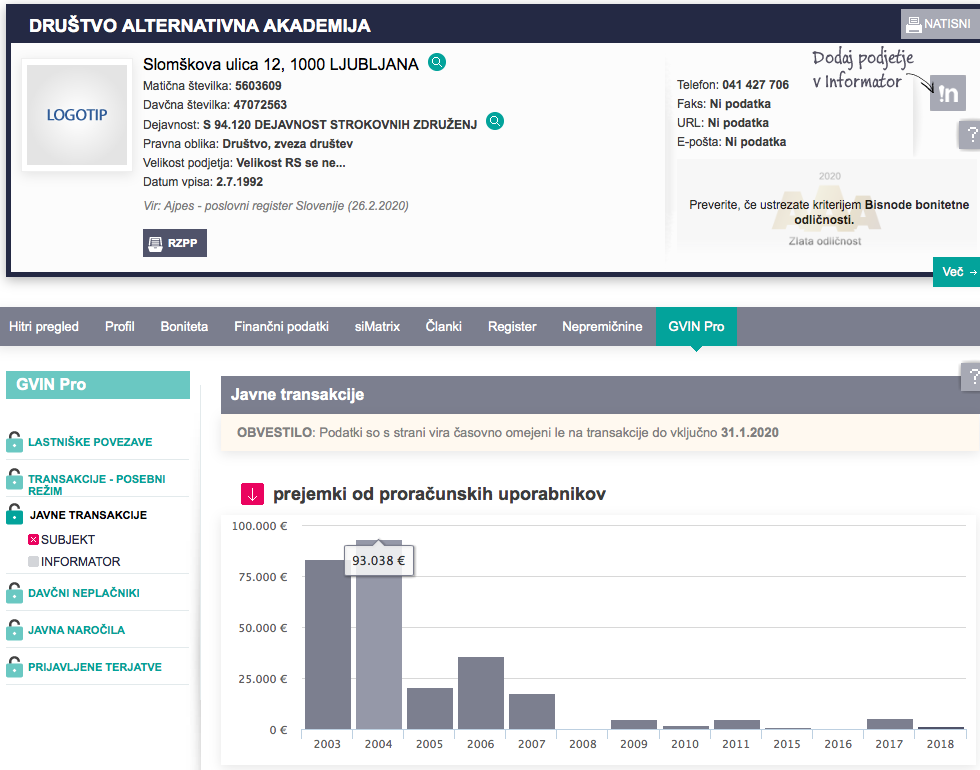Open Lastniške povezave in the sidebar
Viewport: 980px width, 770px height.
pos(90,442)
